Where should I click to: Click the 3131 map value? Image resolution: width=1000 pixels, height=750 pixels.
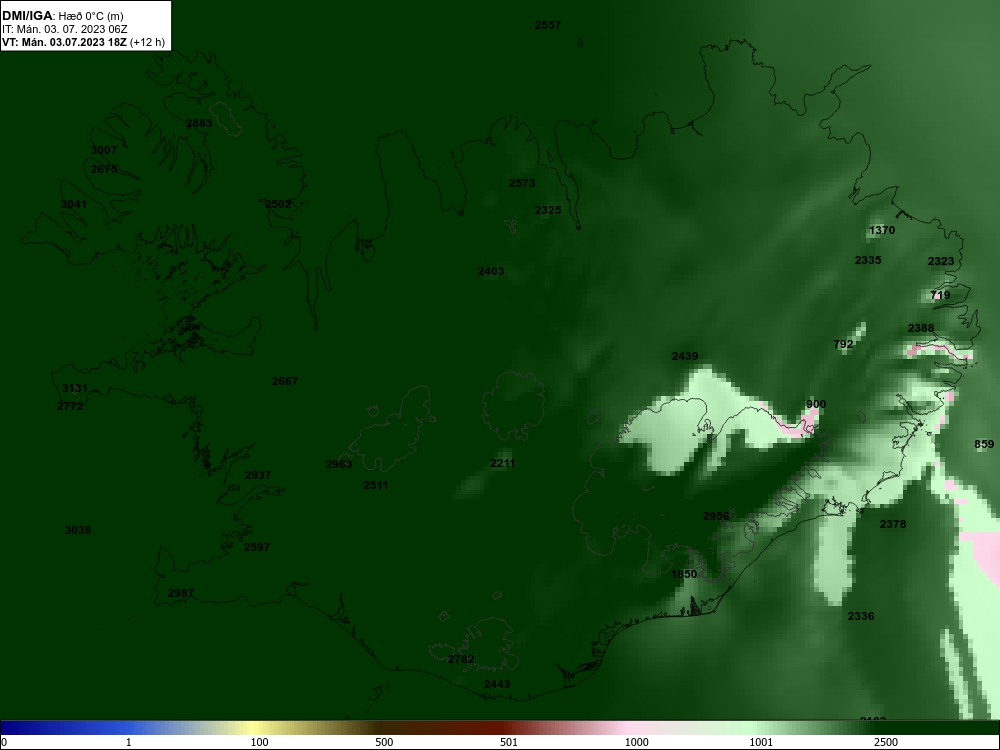point(75,388)
